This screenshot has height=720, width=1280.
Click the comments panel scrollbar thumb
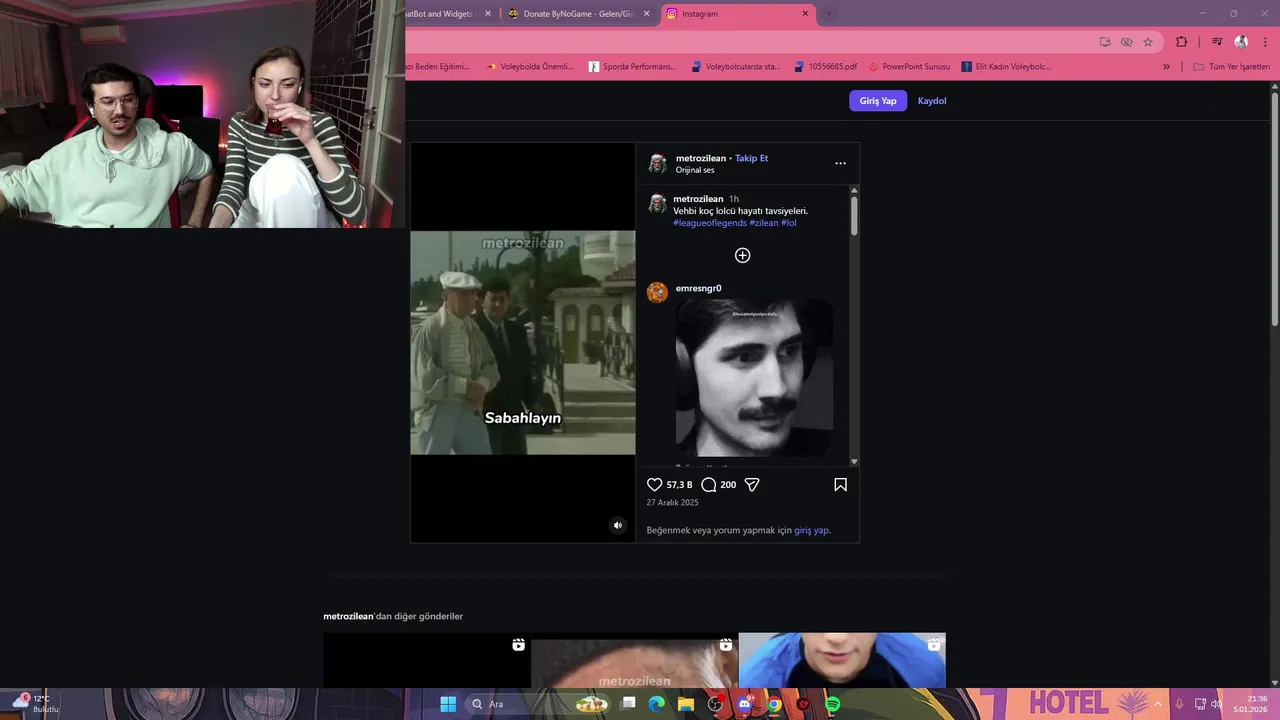(x=854, y=216)
